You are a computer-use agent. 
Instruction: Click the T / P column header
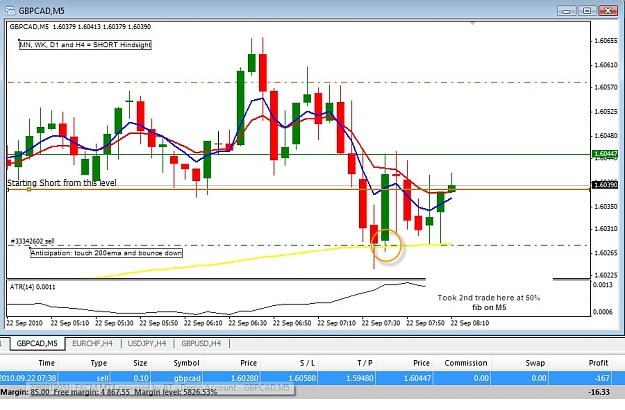point(365,363)
